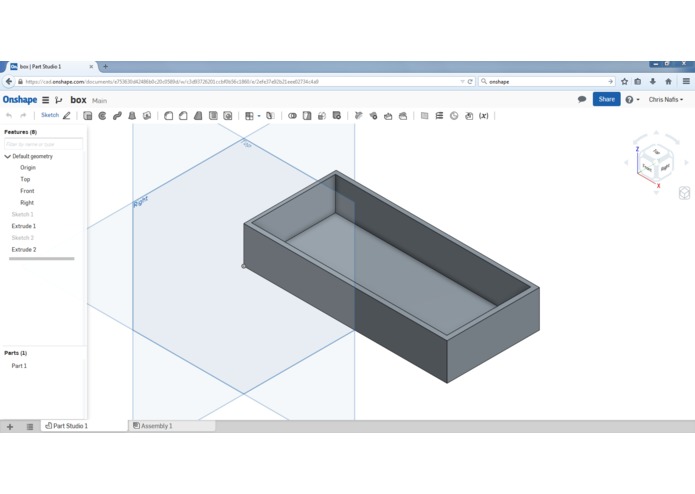Image resolution: width=695 pixels, height=494 pixels.
Task: Open the versions and branches icon
Action: (58, 100)
